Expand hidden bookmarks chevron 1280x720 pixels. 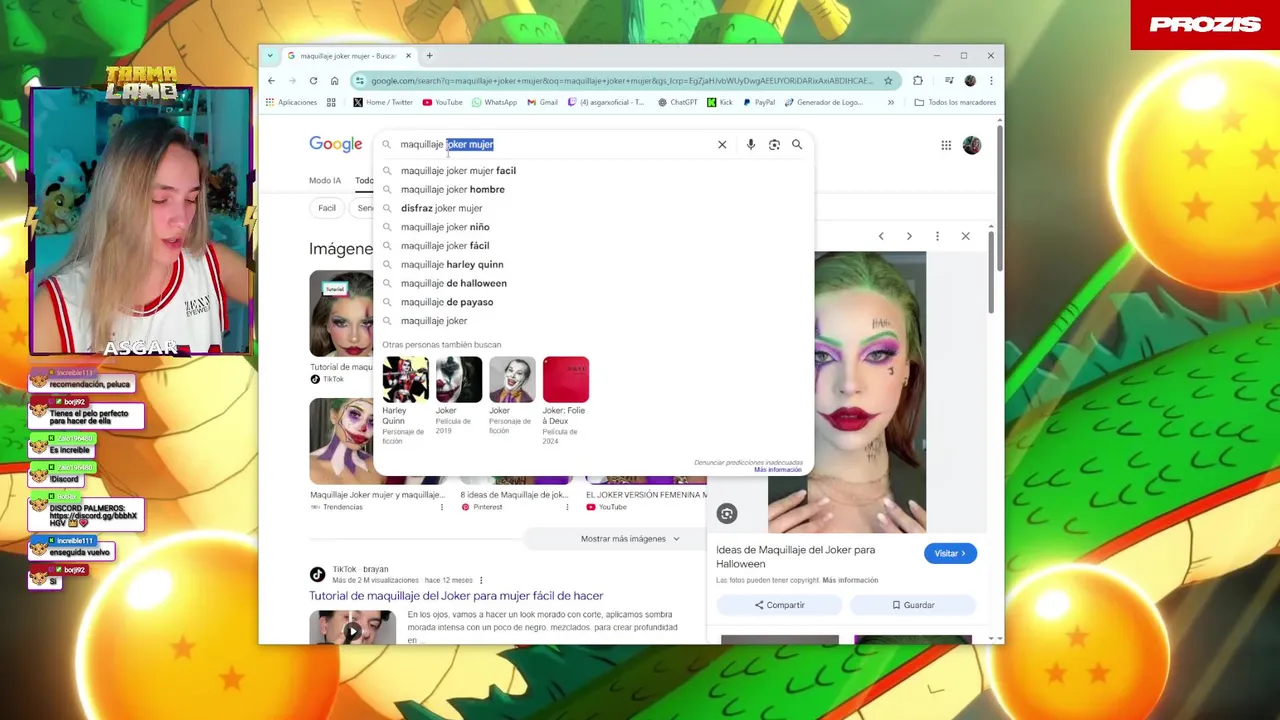[x=890, y=102]
